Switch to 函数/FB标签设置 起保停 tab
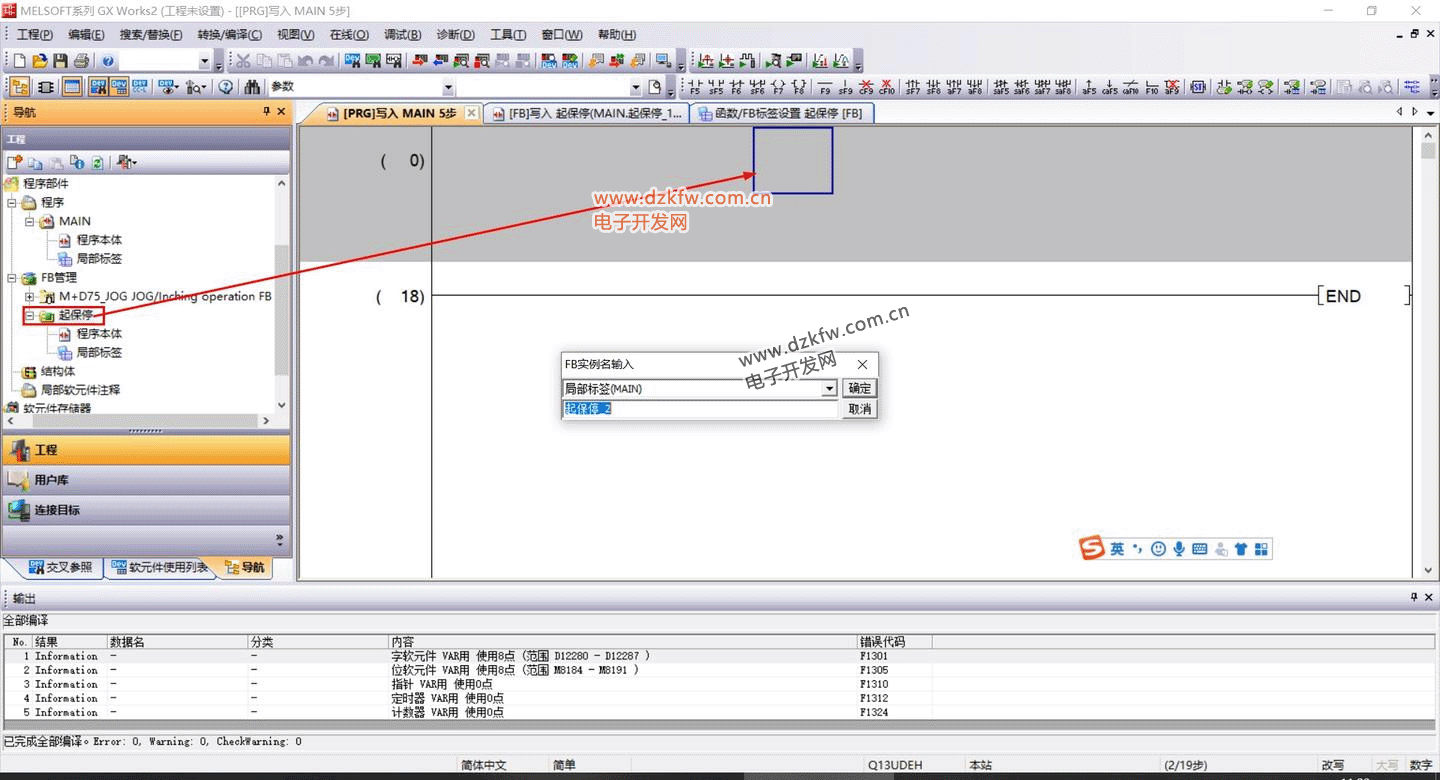Viewport: 1440px width, 780px height. [x=780, y=114]
